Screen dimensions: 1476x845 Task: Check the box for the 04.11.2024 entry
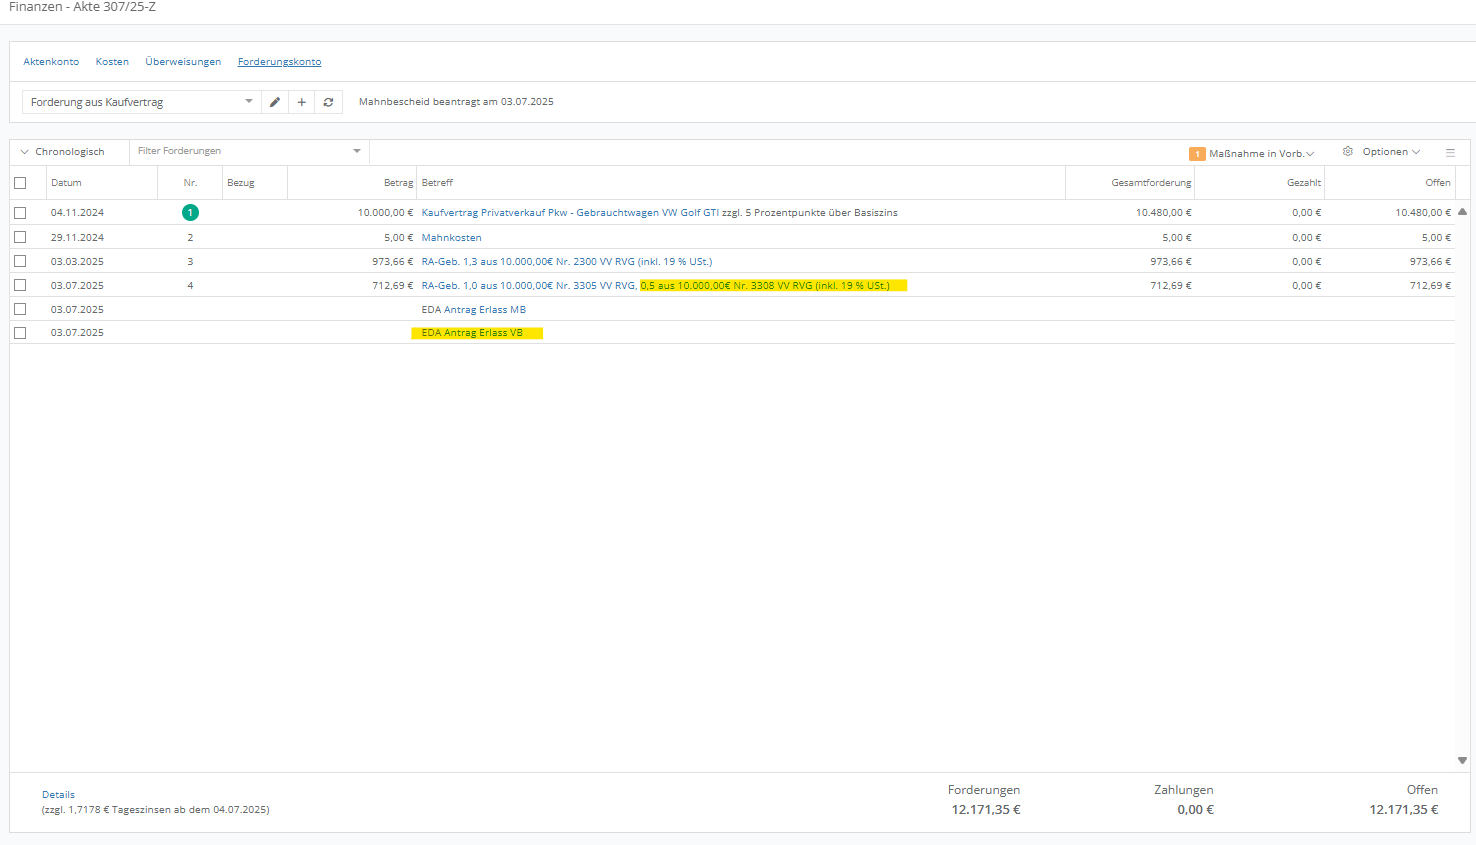point(20,213)
